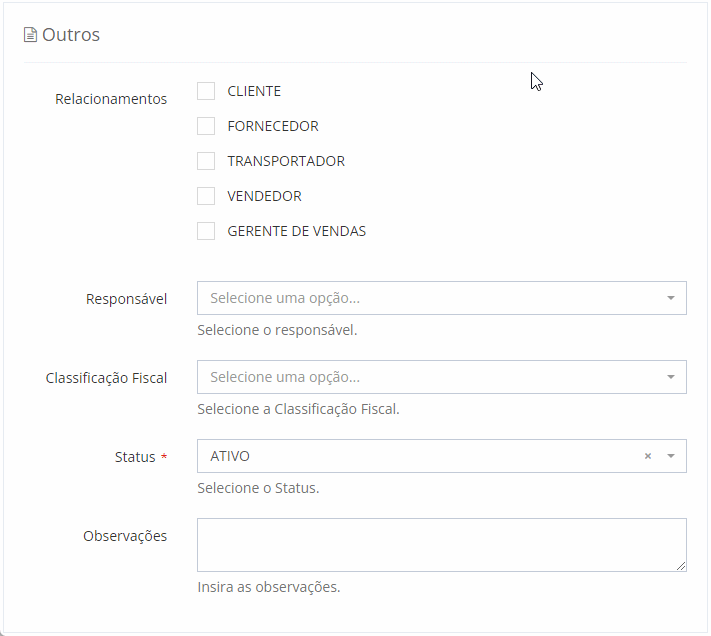
Task: Clear the ATIVO status with the x icon
Action: (x=647, y=456)
